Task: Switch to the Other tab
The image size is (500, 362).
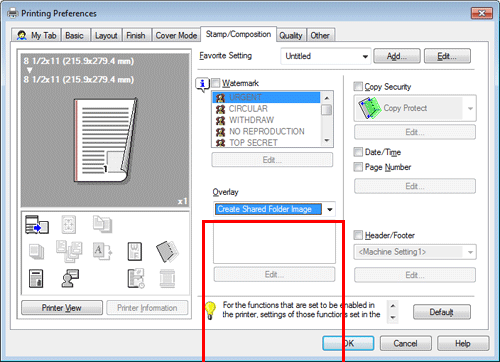Action: click(320, 35)
